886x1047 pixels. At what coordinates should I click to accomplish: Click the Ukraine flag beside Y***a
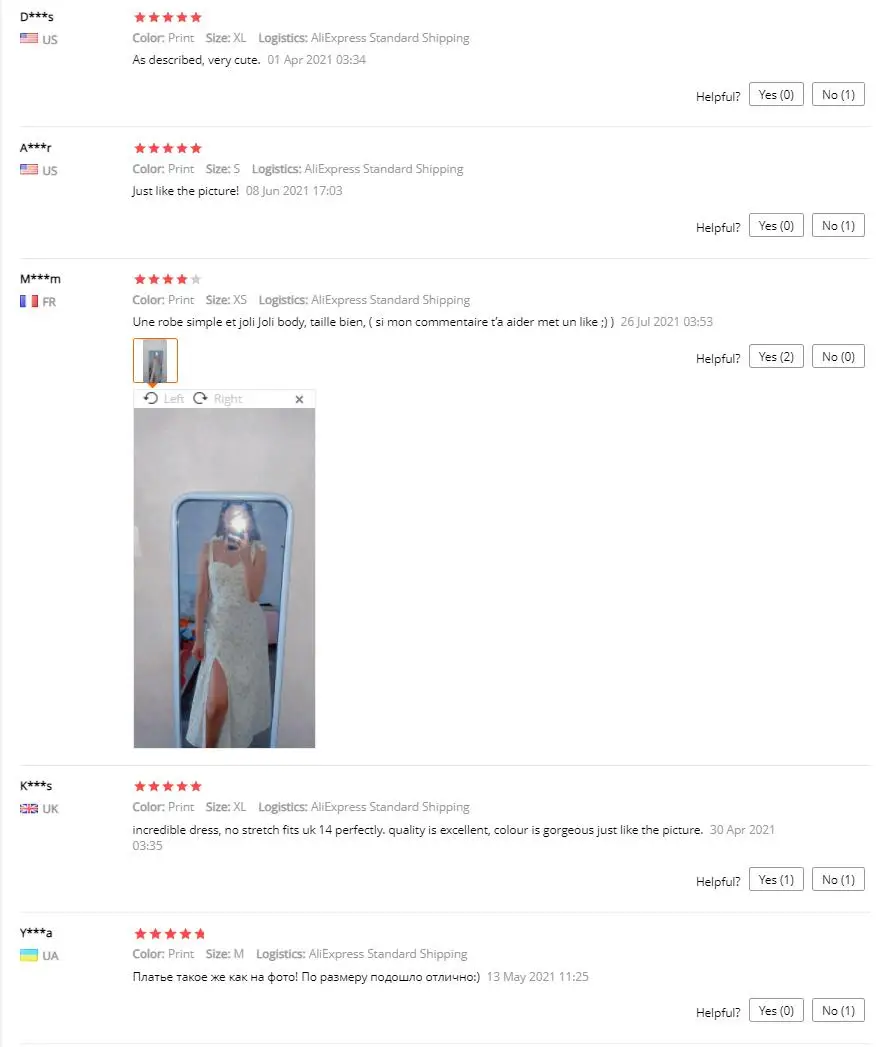(29, 955)
